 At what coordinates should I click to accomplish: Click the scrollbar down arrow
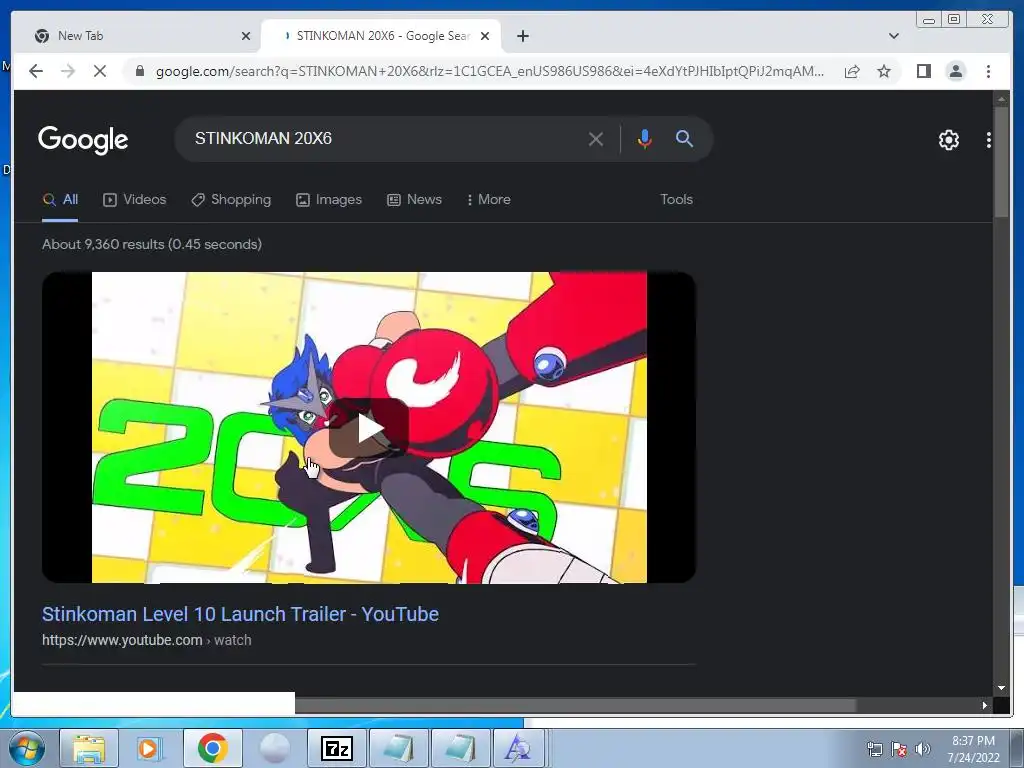1001,688
